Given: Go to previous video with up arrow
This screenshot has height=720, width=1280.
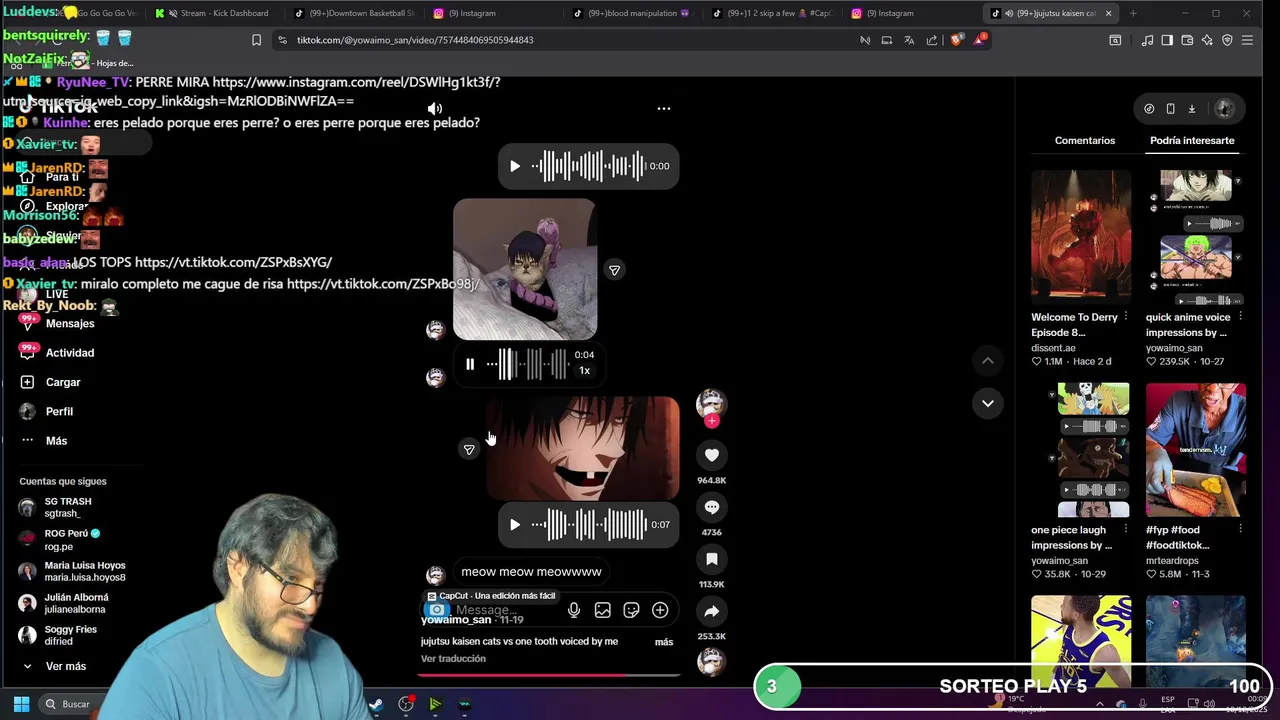Looking at the screenshot, I should click(x=988, y=360).
